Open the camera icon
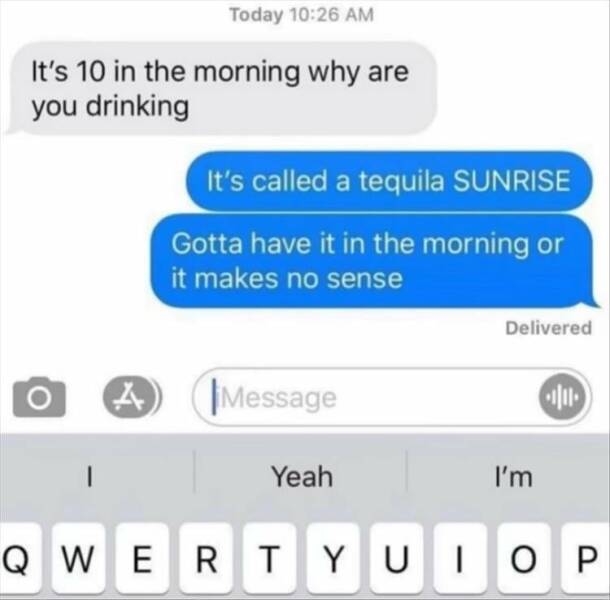 click(x=39, y=397)
